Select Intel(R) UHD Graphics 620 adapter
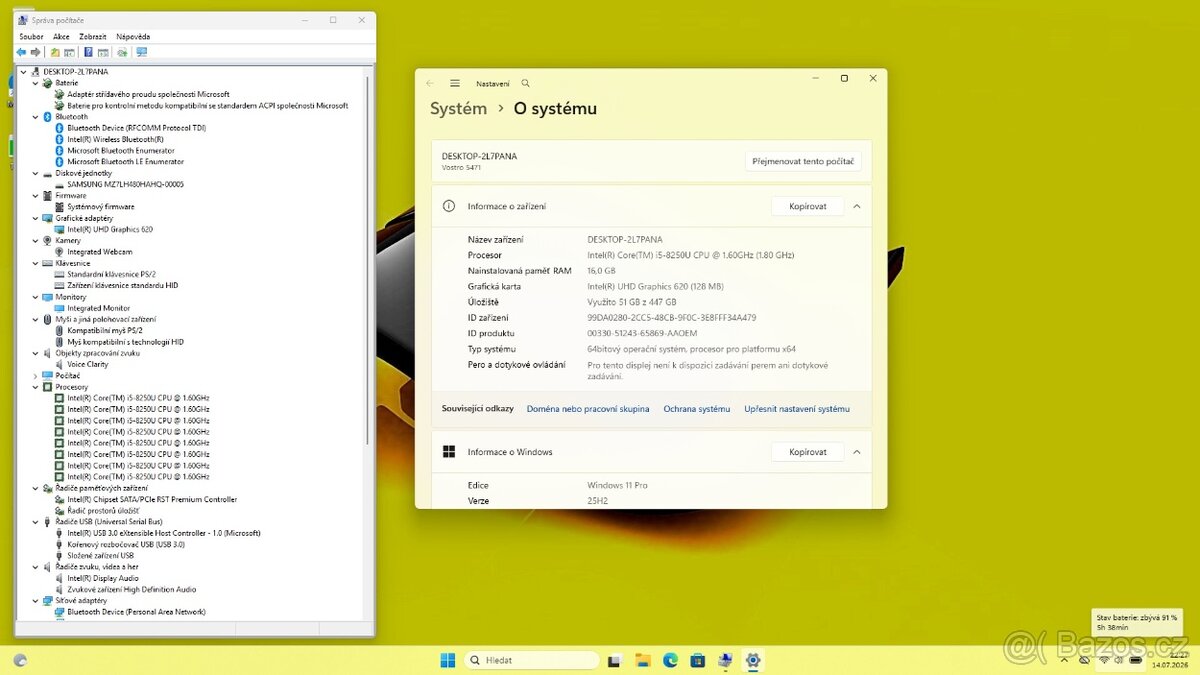 pyautogui.click(x=110, y=229)
